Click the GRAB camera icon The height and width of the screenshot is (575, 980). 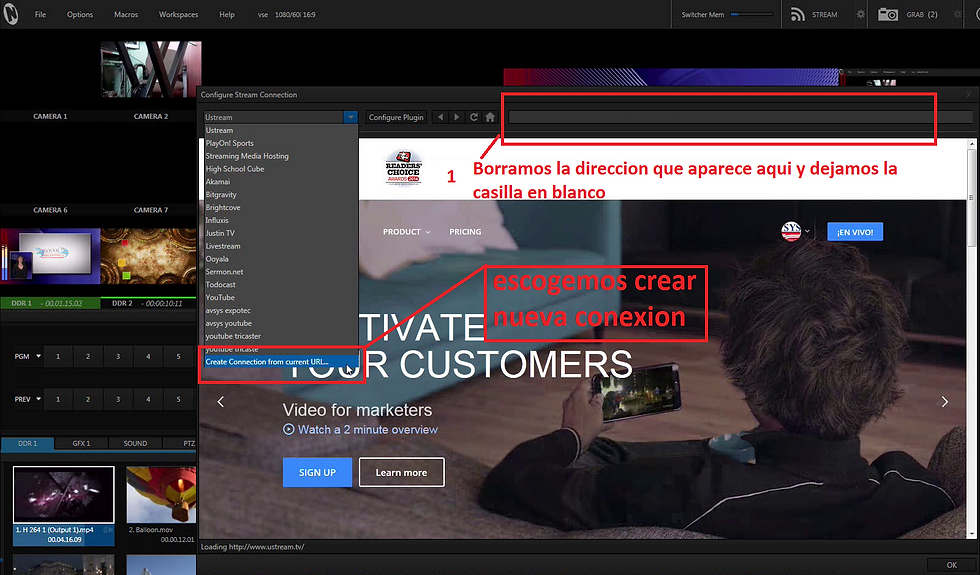point(888,14)
